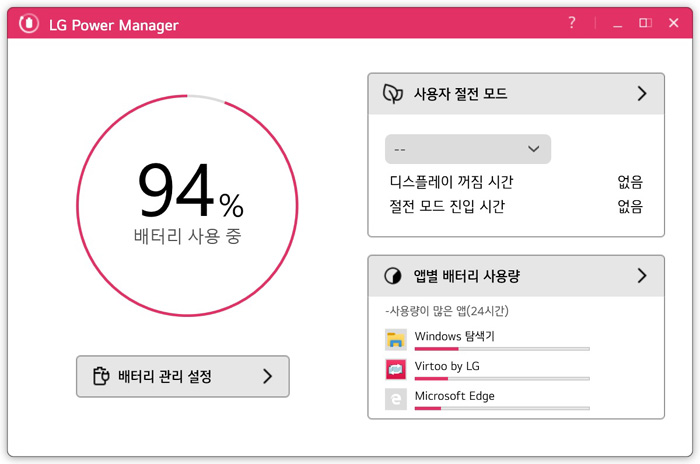700x464 pixels.
Task: Click the Windows 탐색기 folder icon
Action: (x=396, y=340)
